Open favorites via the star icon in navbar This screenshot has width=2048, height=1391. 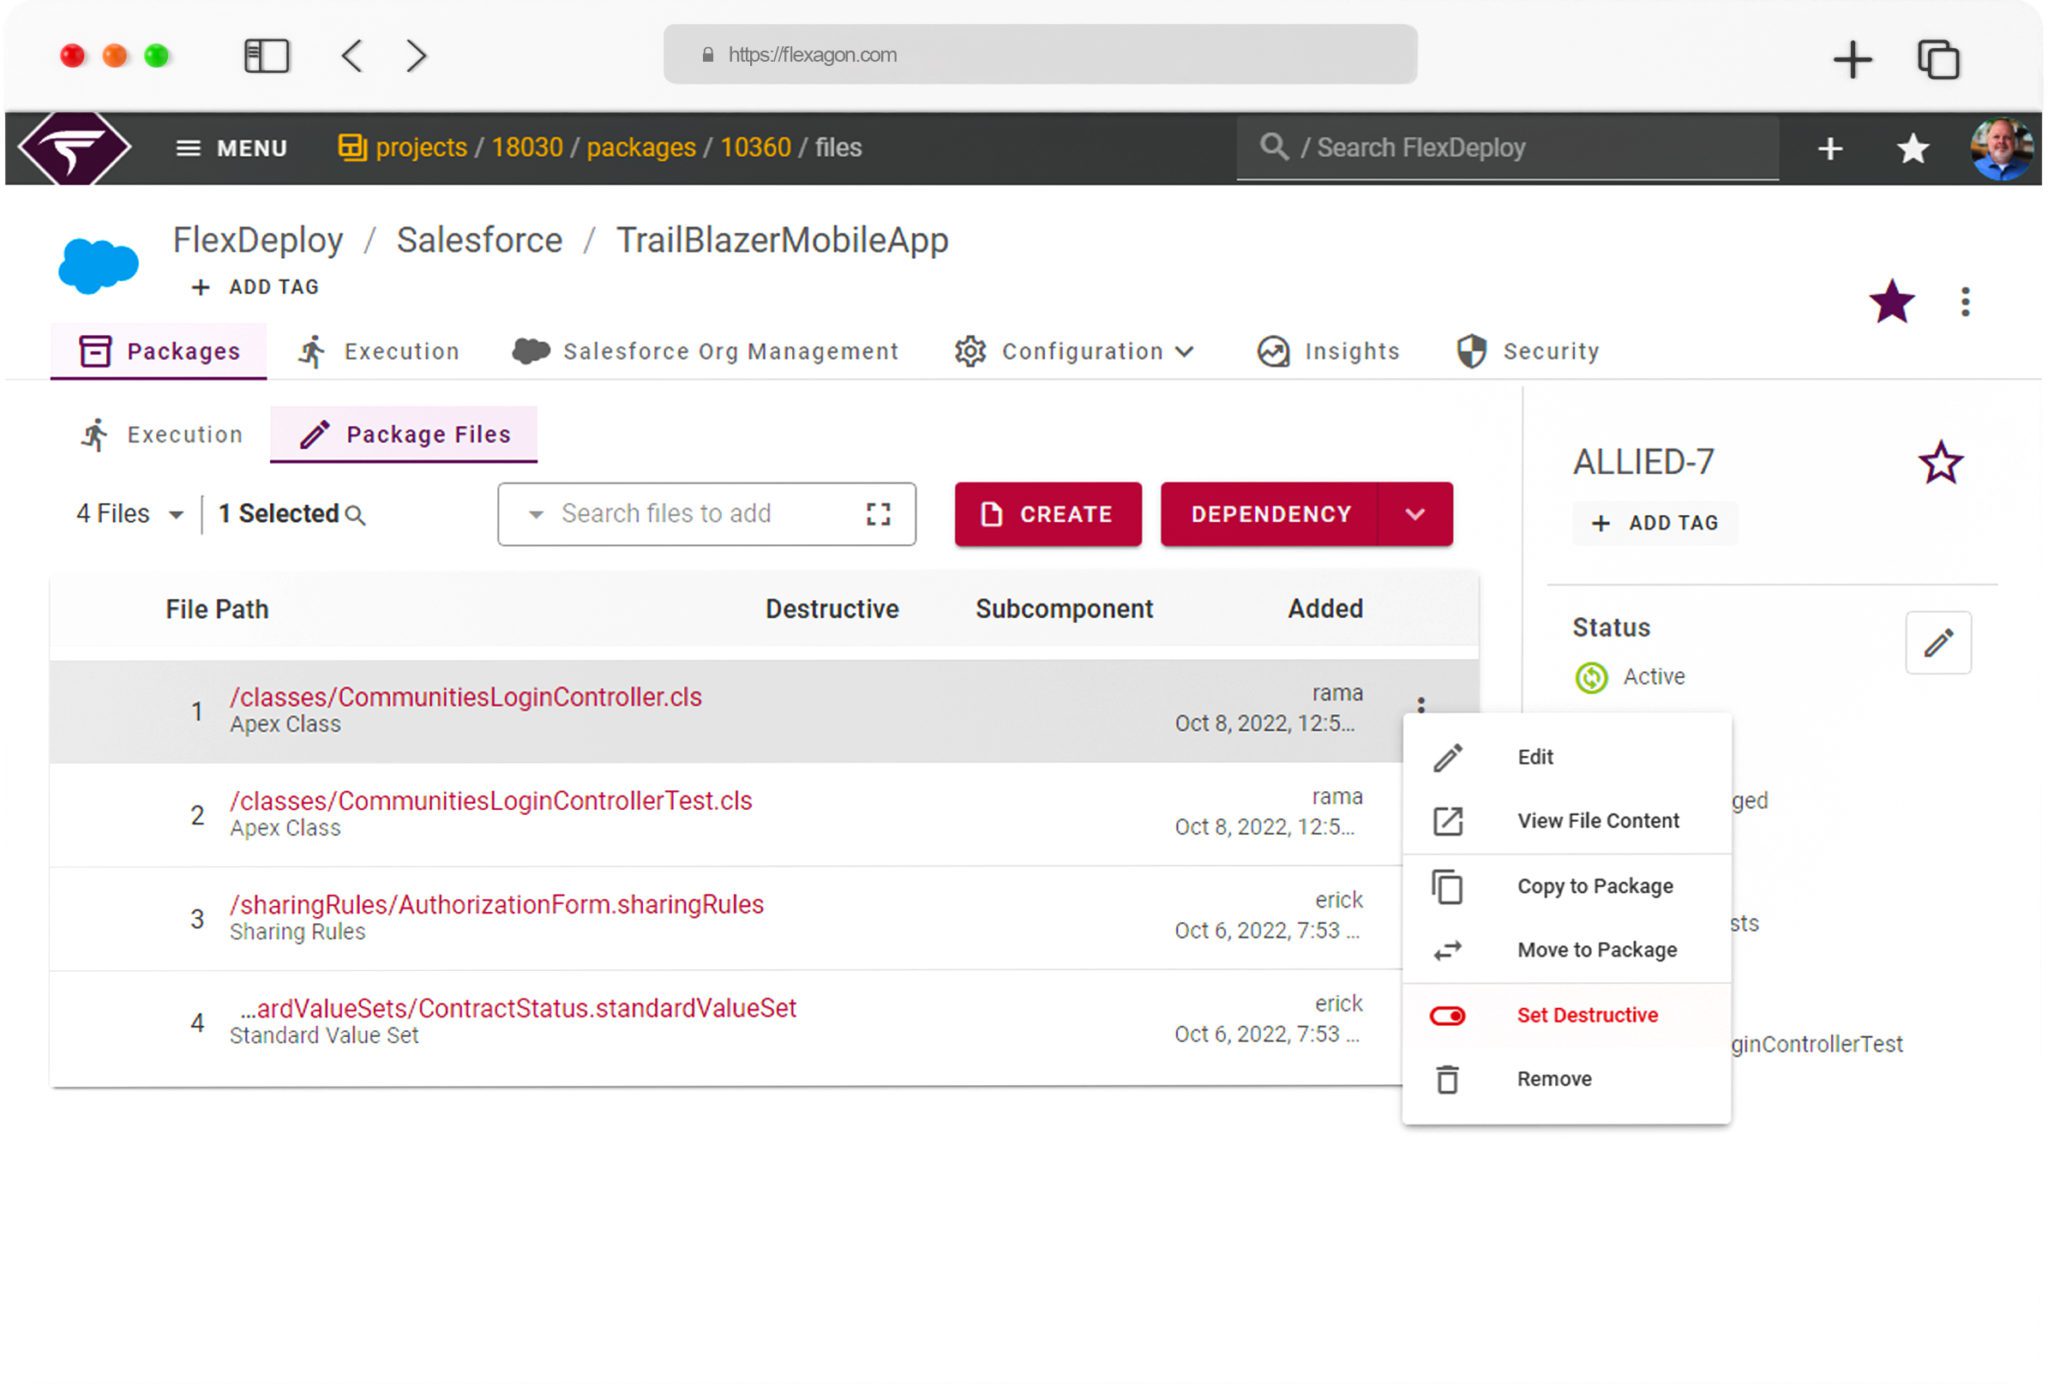[1913, 147]
